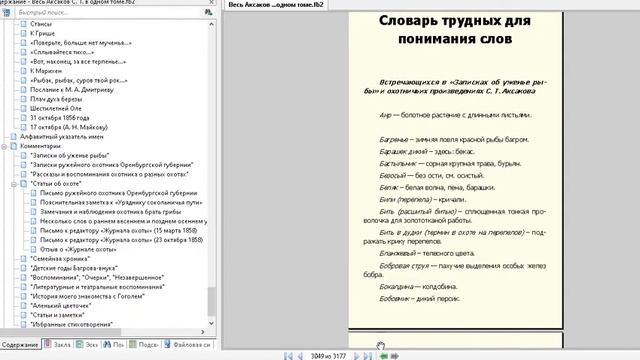Switch to the «Закла» bookmarks tab
Screen dimensions: 640x360
pyautogui.click(x=58, y=345)
